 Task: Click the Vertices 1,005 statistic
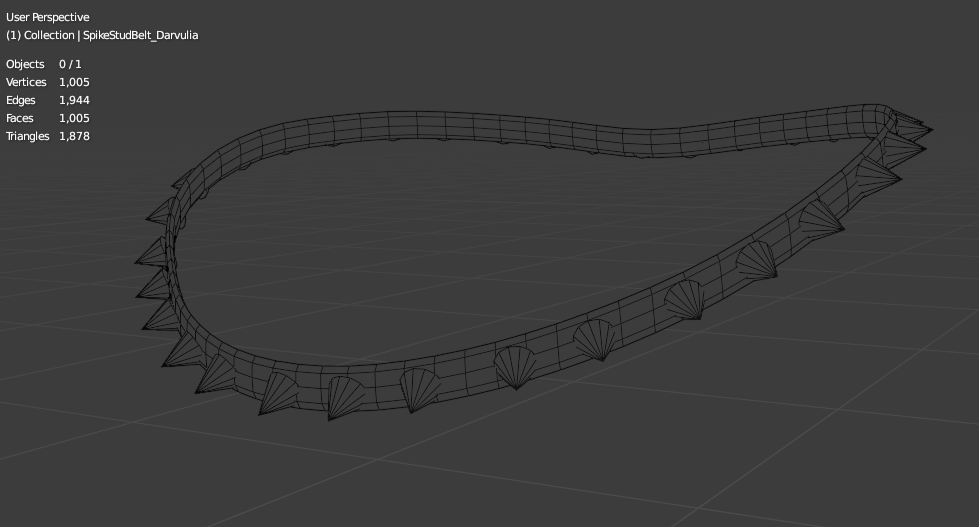tap(47, 82)
